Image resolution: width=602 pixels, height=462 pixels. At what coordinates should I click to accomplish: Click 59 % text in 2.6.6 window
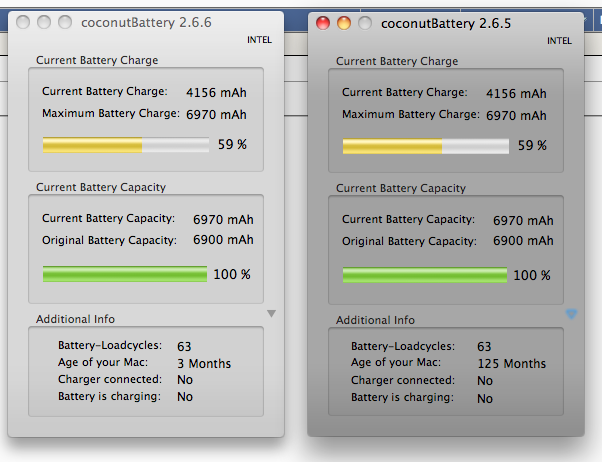(x=232, y=144)
